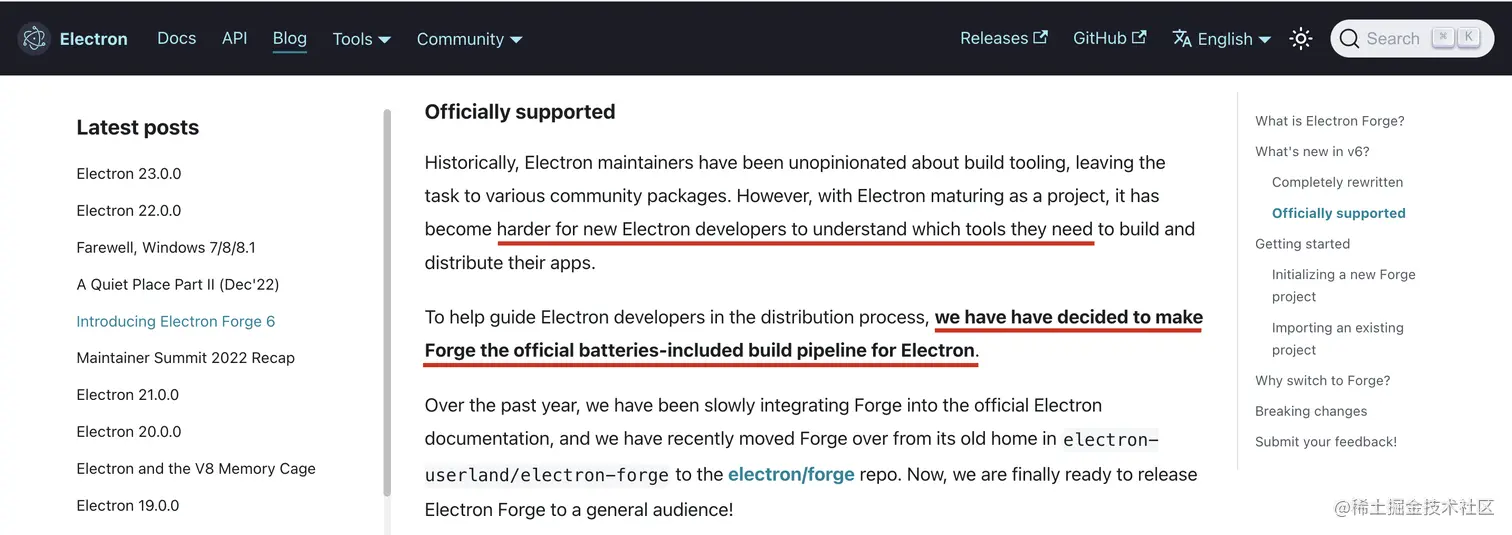Viewport: 1512px width, 535px height.
Task: Open Maintainer Summit 2022 Recap post
Action: point(186,358)
